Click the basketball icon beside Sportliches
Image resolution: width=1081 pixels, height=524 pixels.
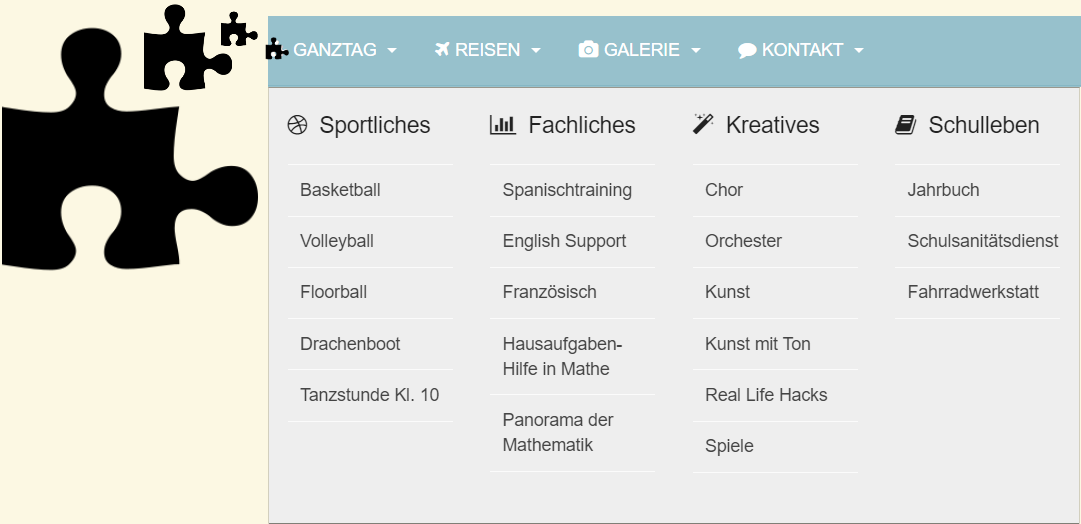(297, 125)
